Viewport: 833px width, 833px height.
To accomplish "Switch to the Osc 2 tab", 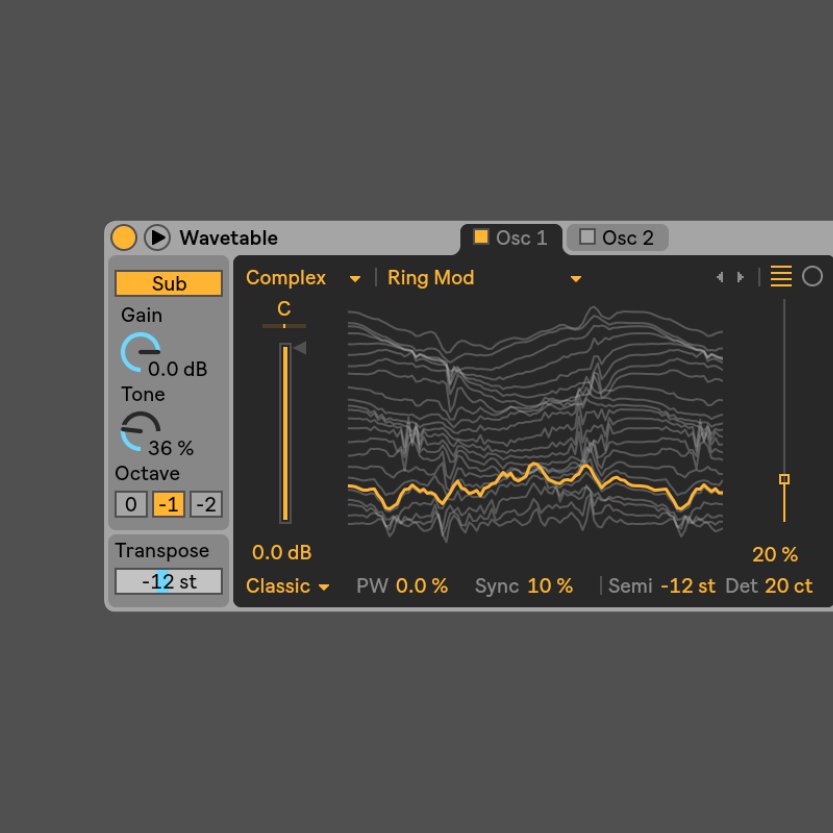I will 617,238.
